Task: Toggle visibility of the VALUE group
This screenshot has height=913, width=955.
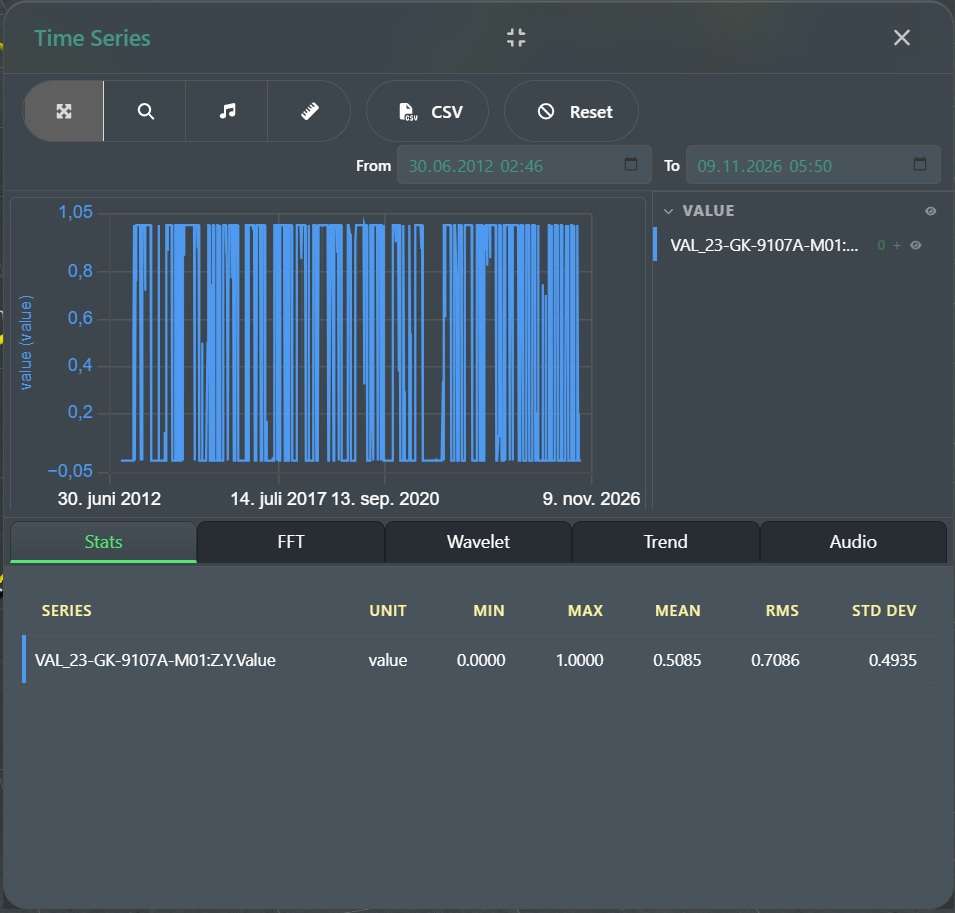Action: (931, 211)
